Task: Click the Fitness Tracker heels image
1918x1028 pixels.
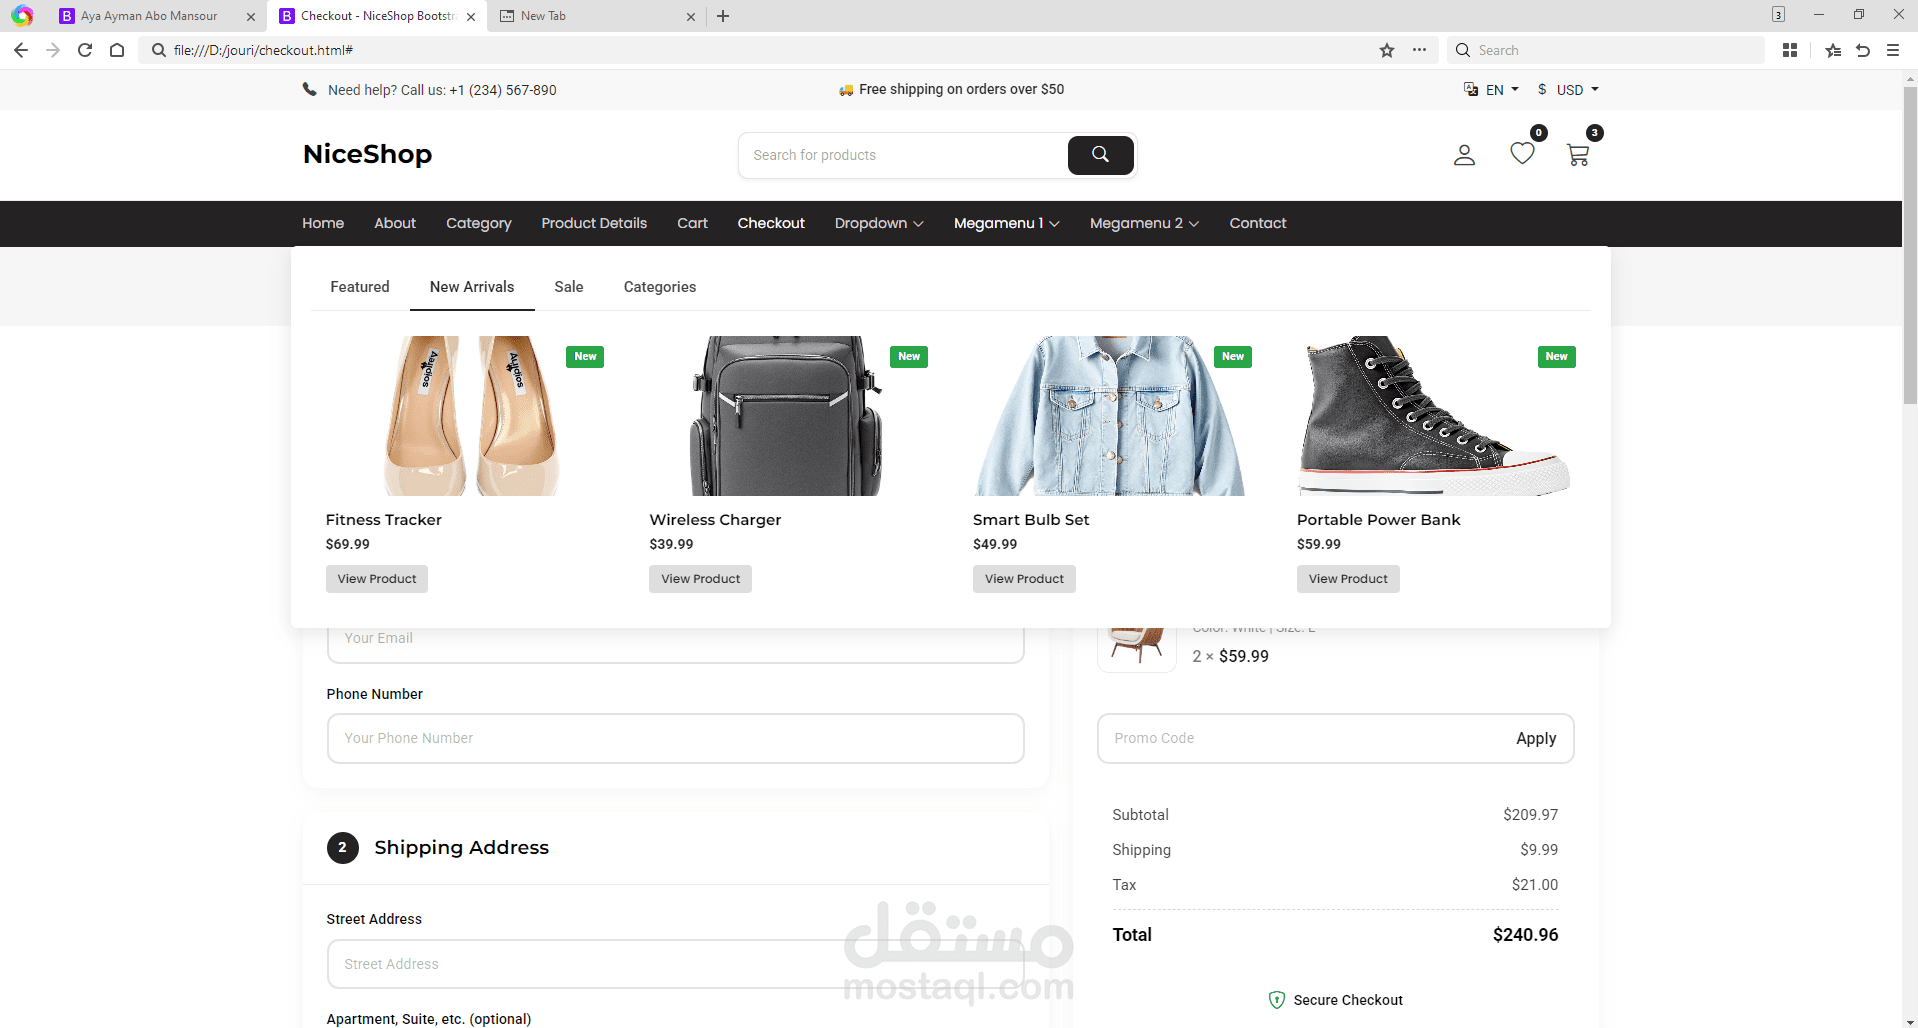Action: click(469, 416)
